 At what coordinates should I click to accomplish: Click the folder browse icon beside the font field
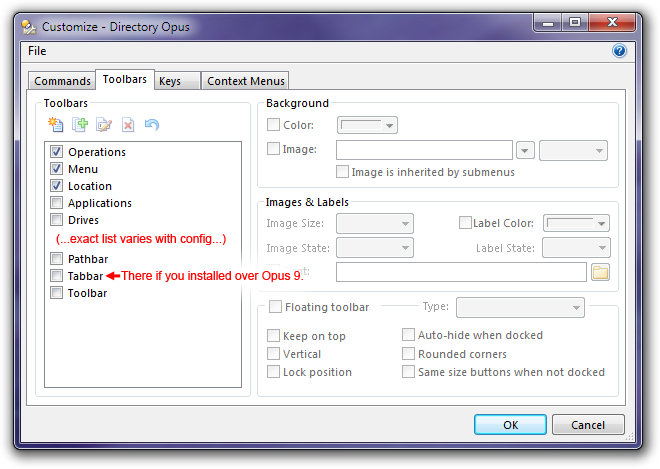[600, 272]
